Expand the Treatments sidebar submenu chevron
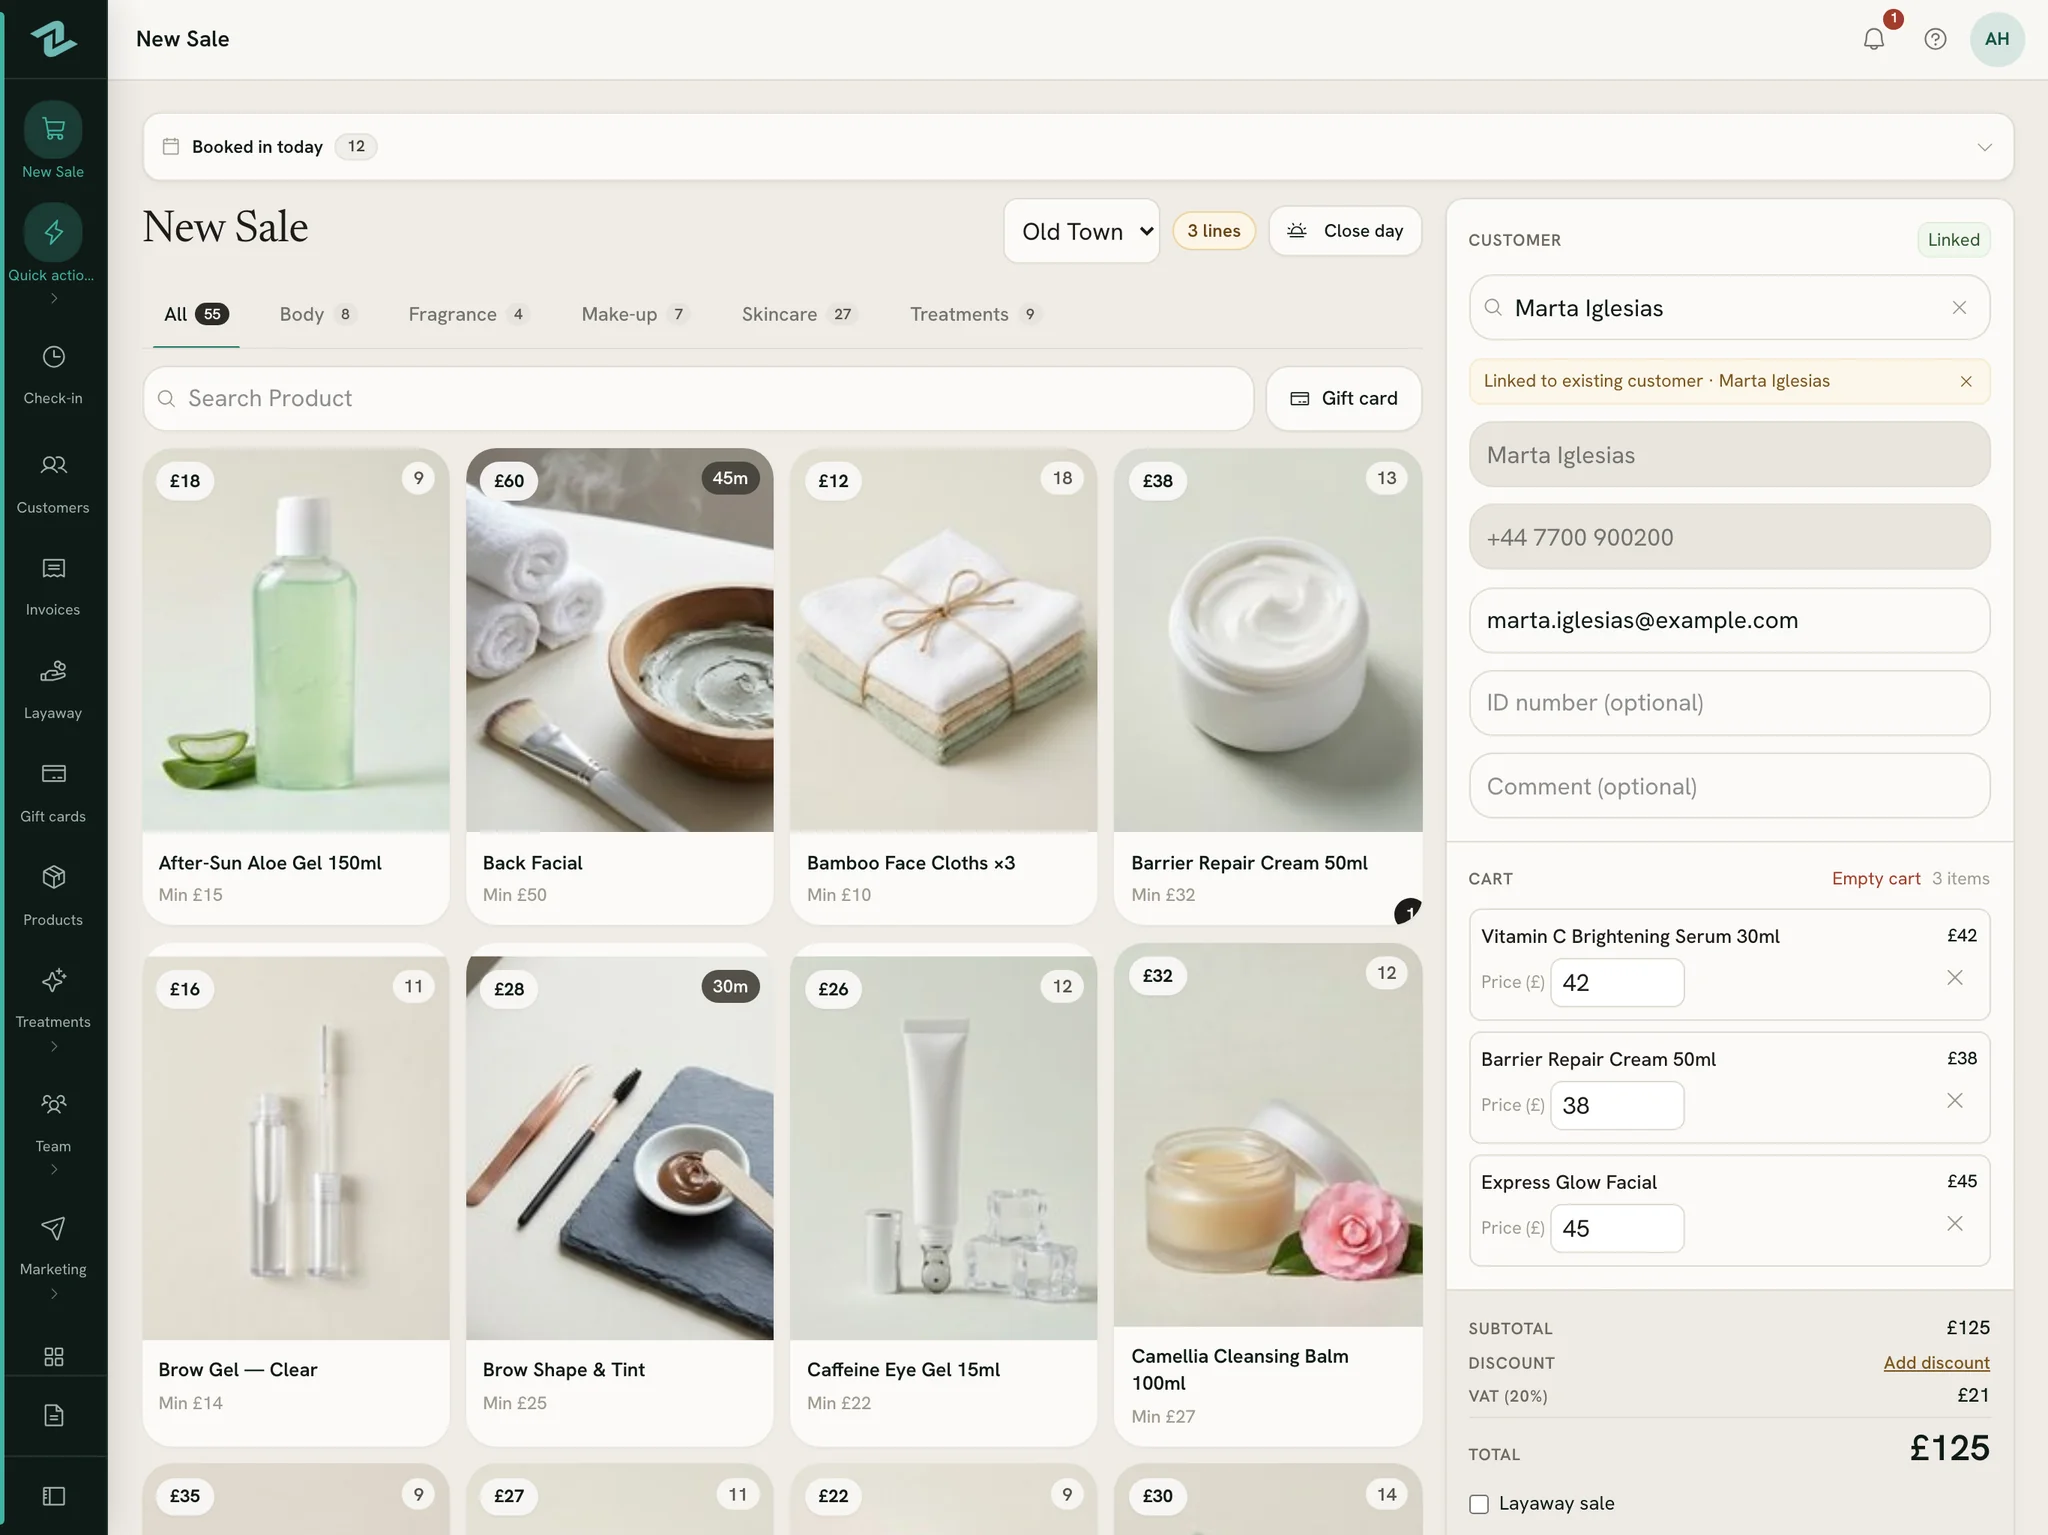Viewport: 2048px width, 1535px height. tap(54, 1046)
